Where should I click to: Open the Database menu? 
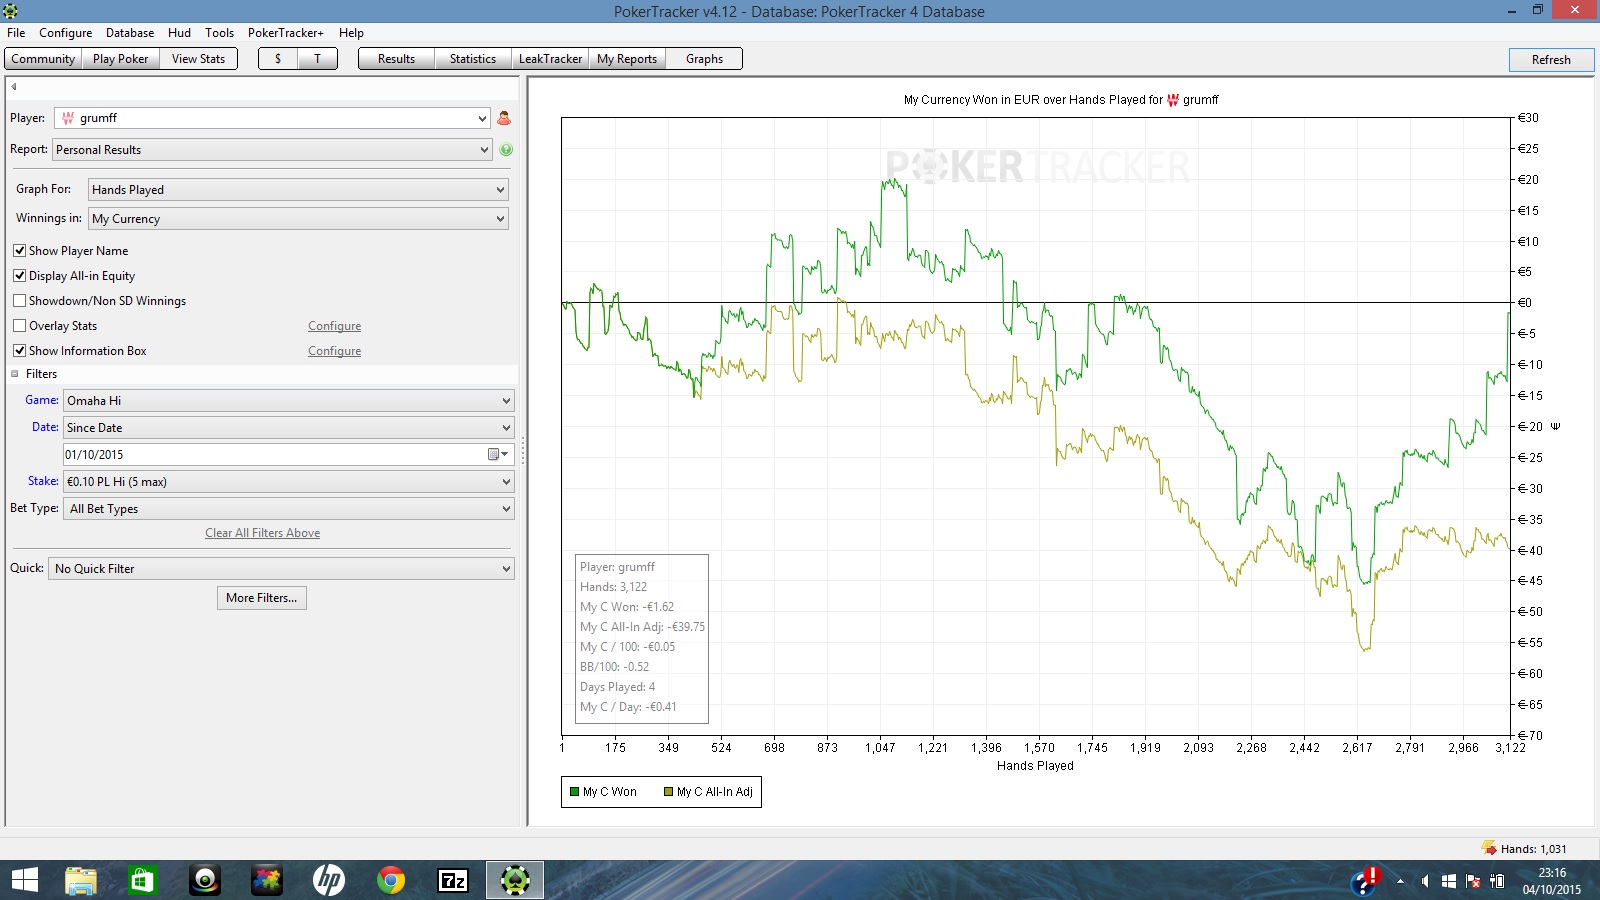click(130, 33)
